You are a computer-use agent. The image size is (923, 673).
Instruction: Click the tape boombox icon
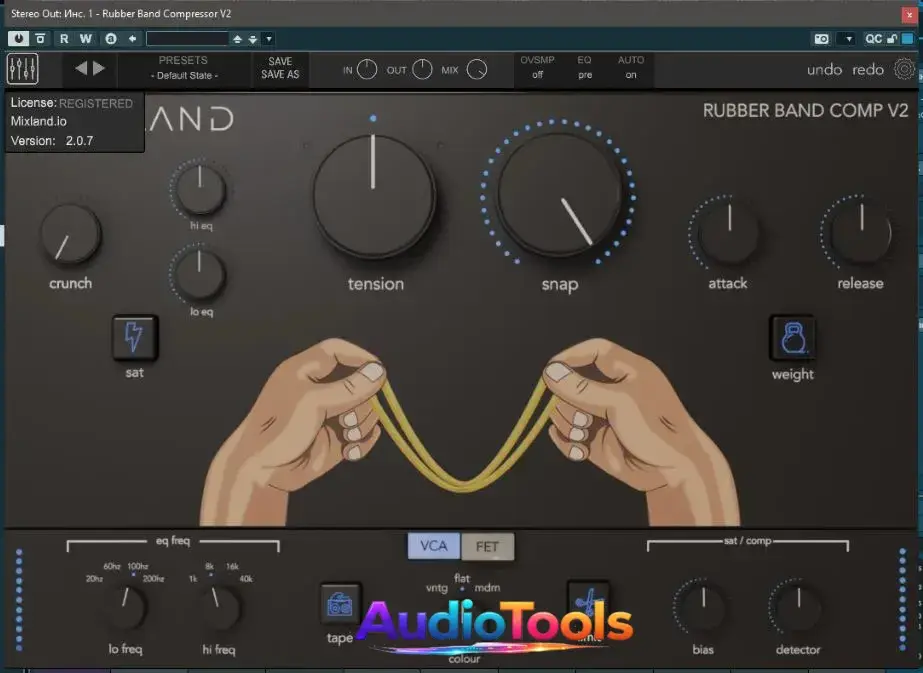(341, 604)
